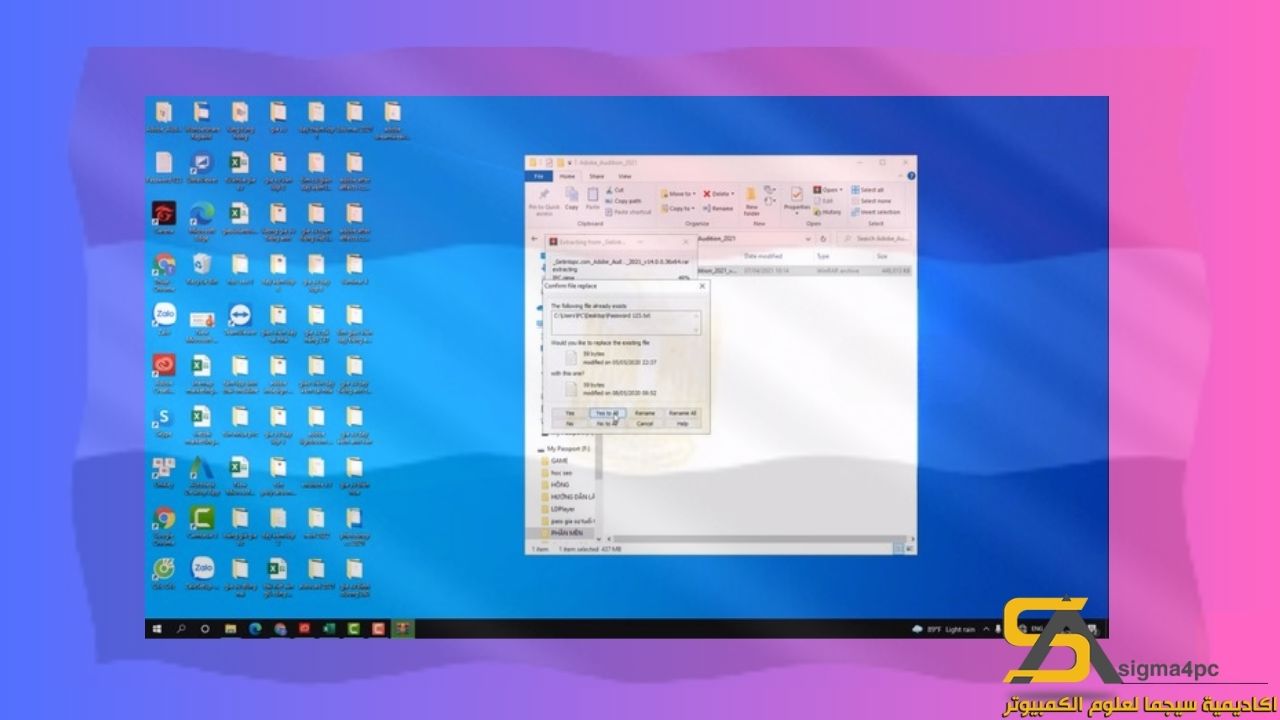Click Paste shortcut in the ribbon
Screen dimensions: 1280x720
(x=629, y=212)
